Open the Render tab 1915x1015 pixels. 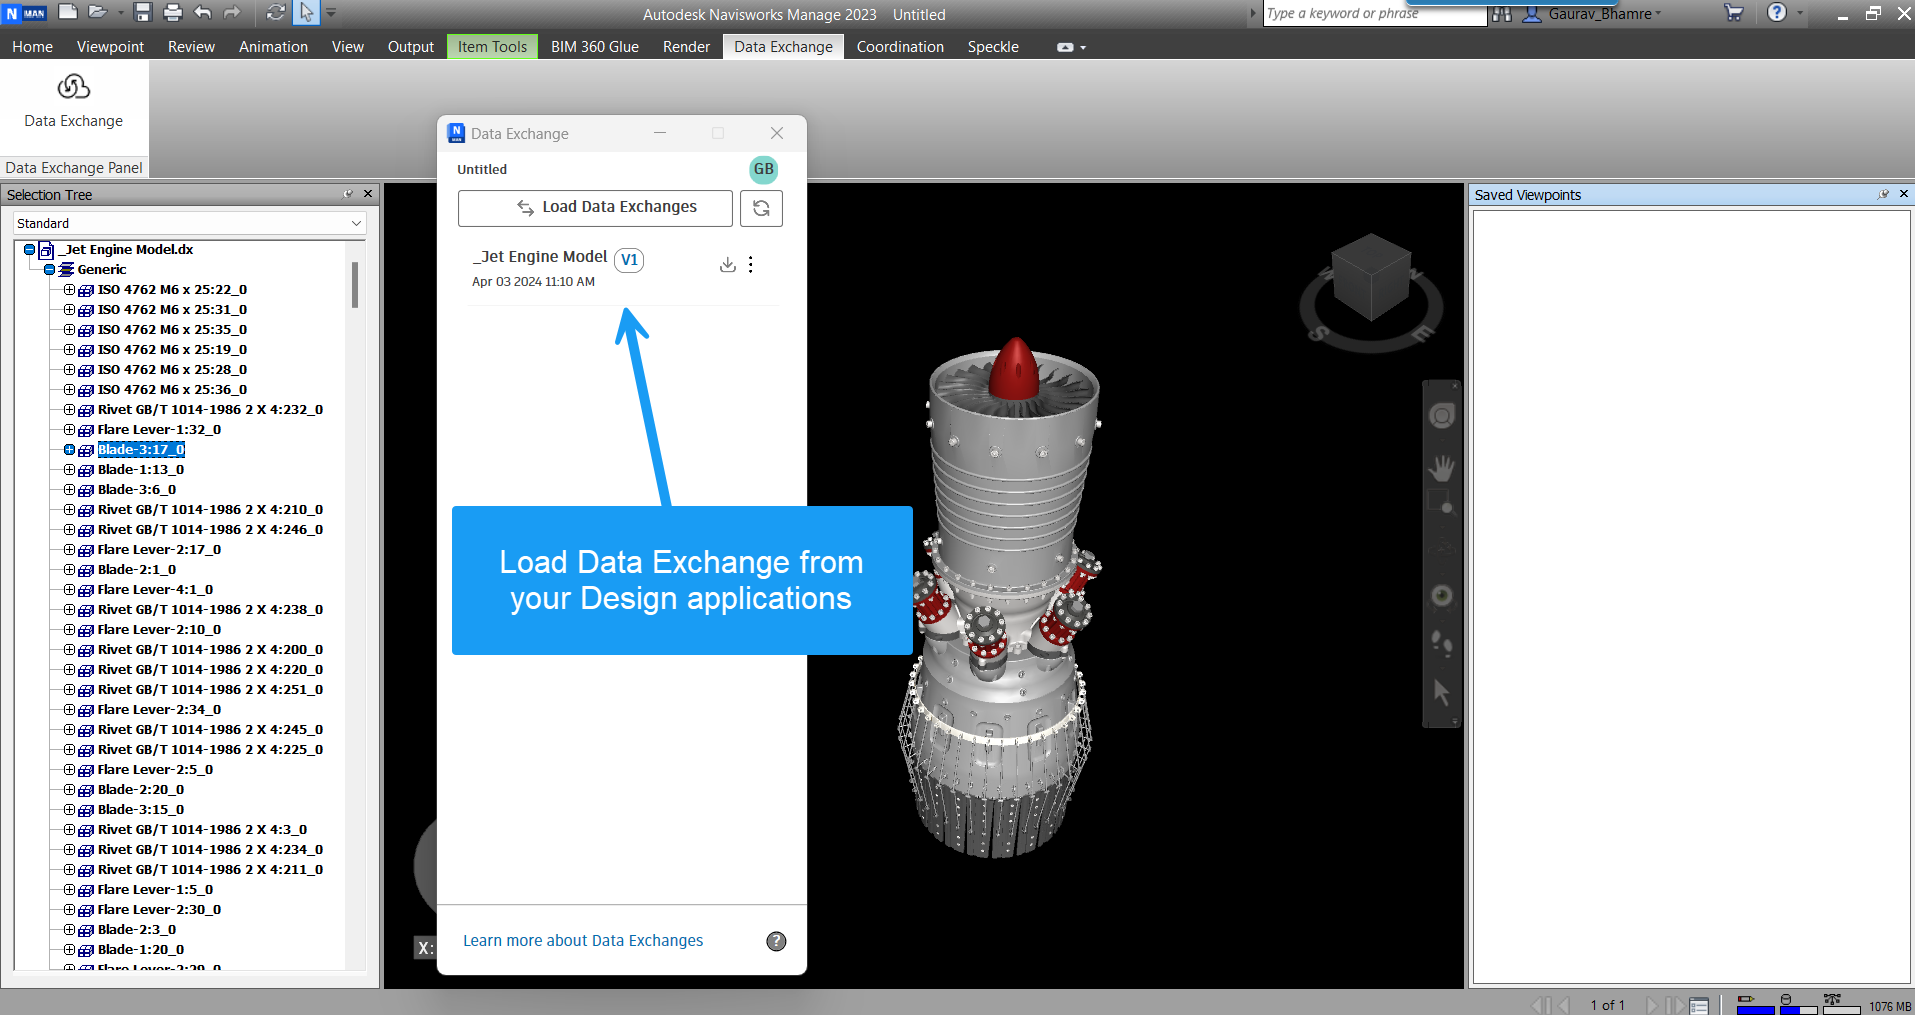coord(686,47)
